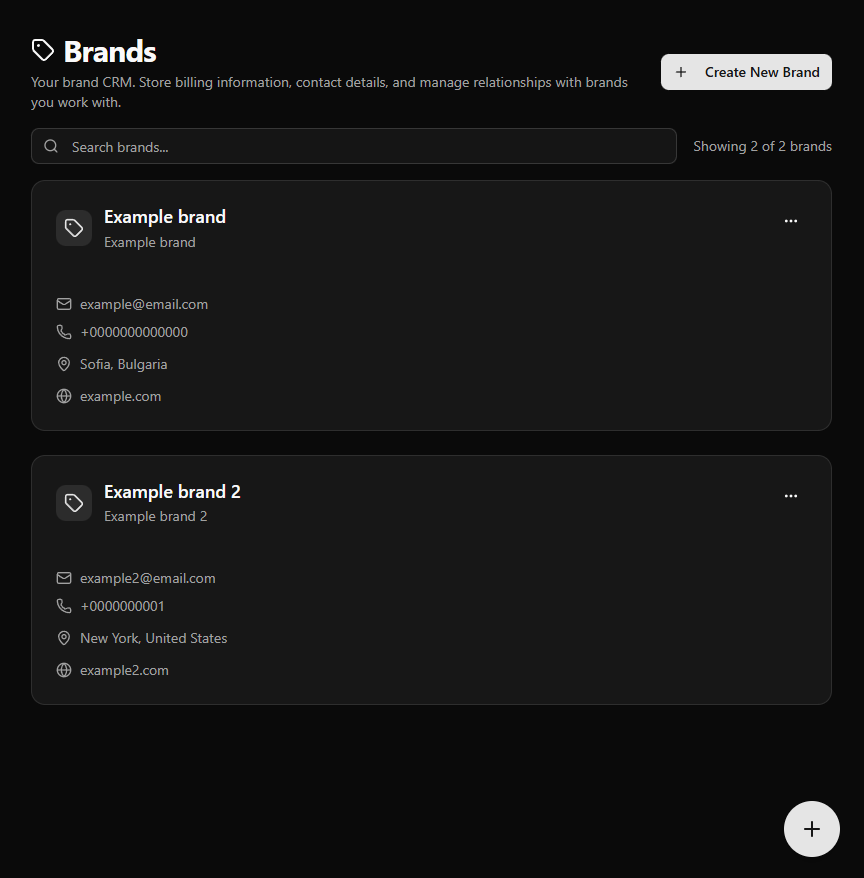Screen dimensions: 864x878
Task: Click the Brands tag icon in the header
Action: click(43, 50)
